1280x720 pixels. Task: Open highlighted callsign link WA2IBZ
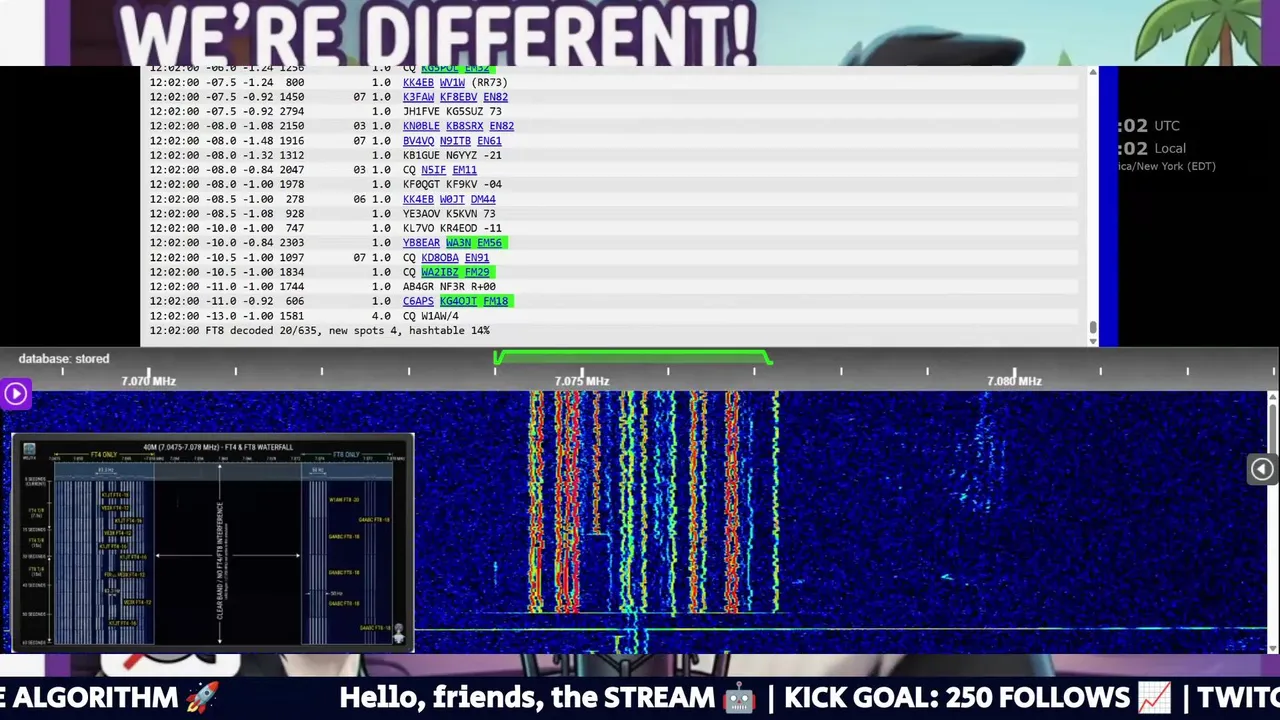click(x=439, y=272)
